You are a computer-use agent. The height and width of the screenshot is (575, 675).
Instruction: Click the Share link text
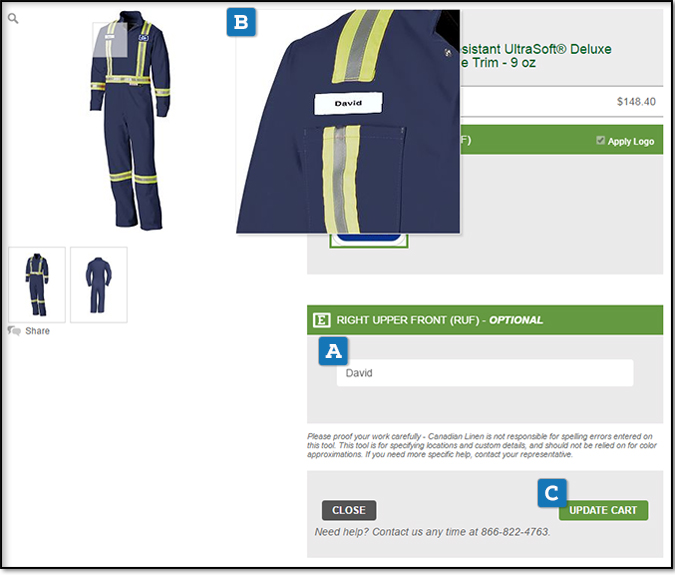(38, 331)
